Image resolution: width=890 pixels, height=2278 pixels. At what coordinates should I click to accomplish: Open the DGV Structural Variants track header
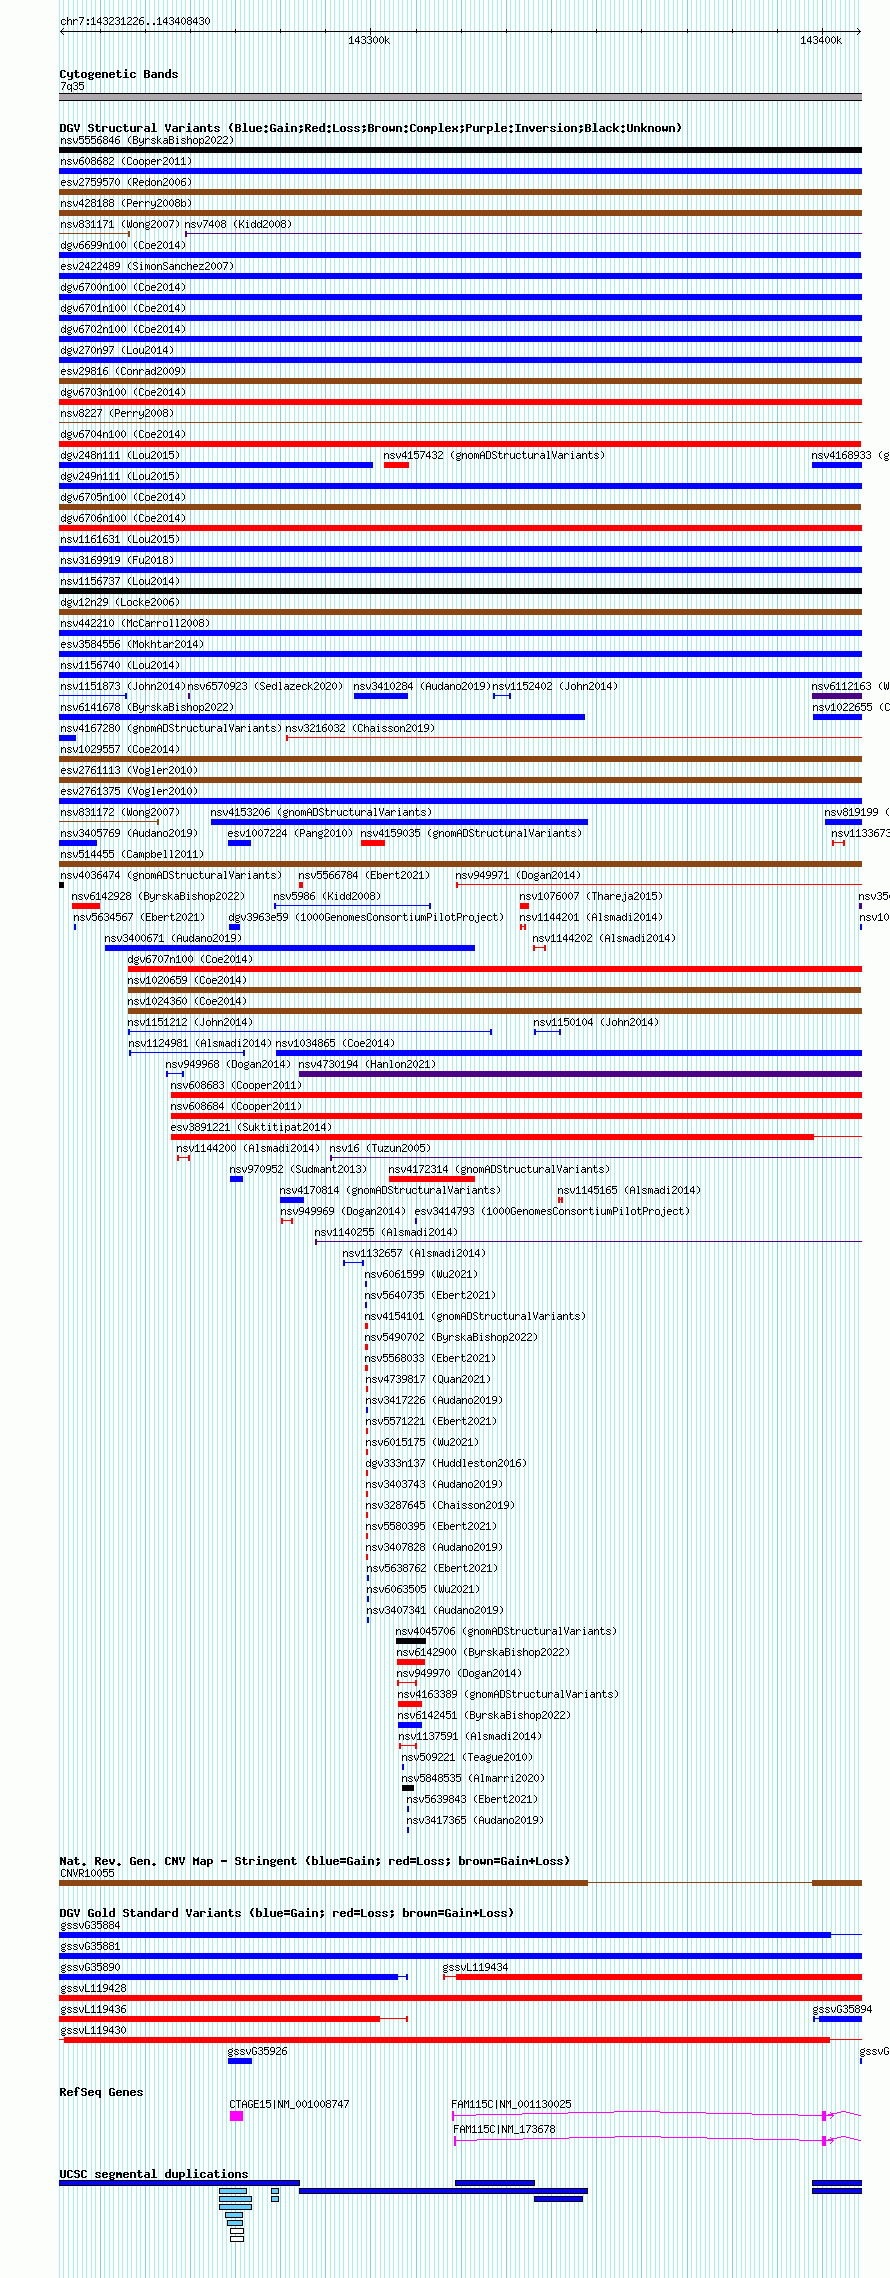coord(370,128)
